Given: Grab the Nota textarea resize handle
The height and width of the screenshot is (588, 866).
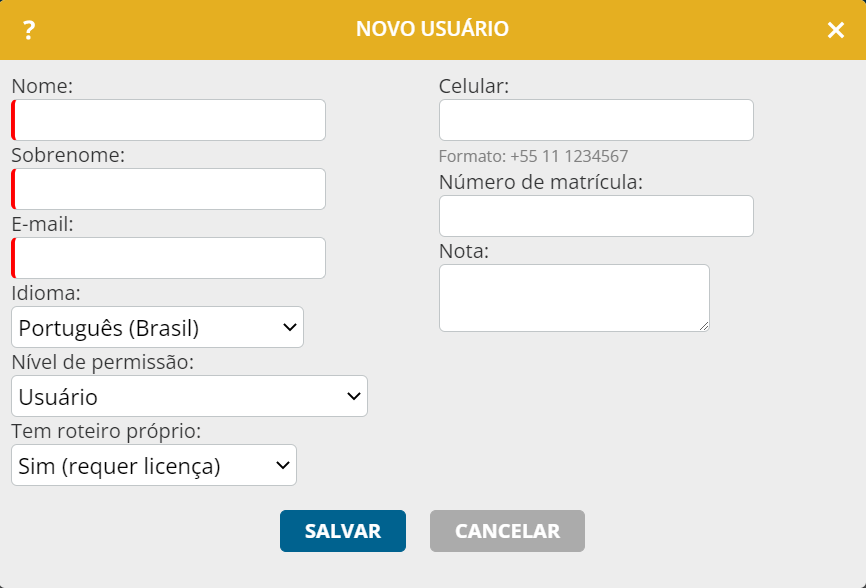Looking at the screenshot, I should [704, 326].
